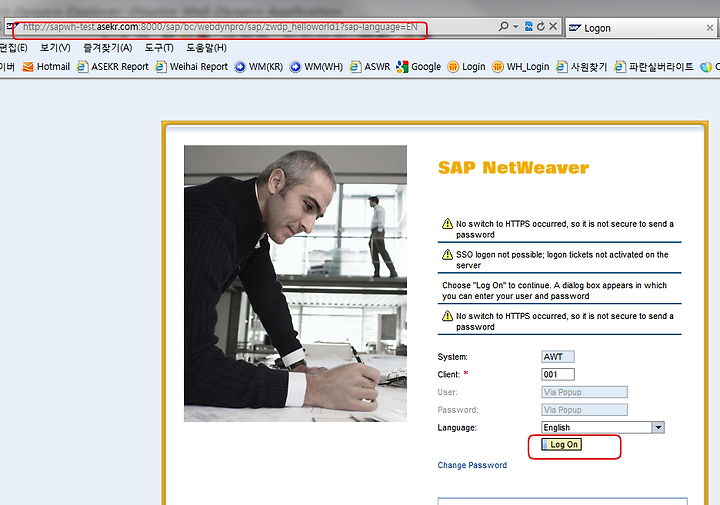This screenshot has height=505, width=720.
Task: Open the Change Password link
Action: coord(472,465)
